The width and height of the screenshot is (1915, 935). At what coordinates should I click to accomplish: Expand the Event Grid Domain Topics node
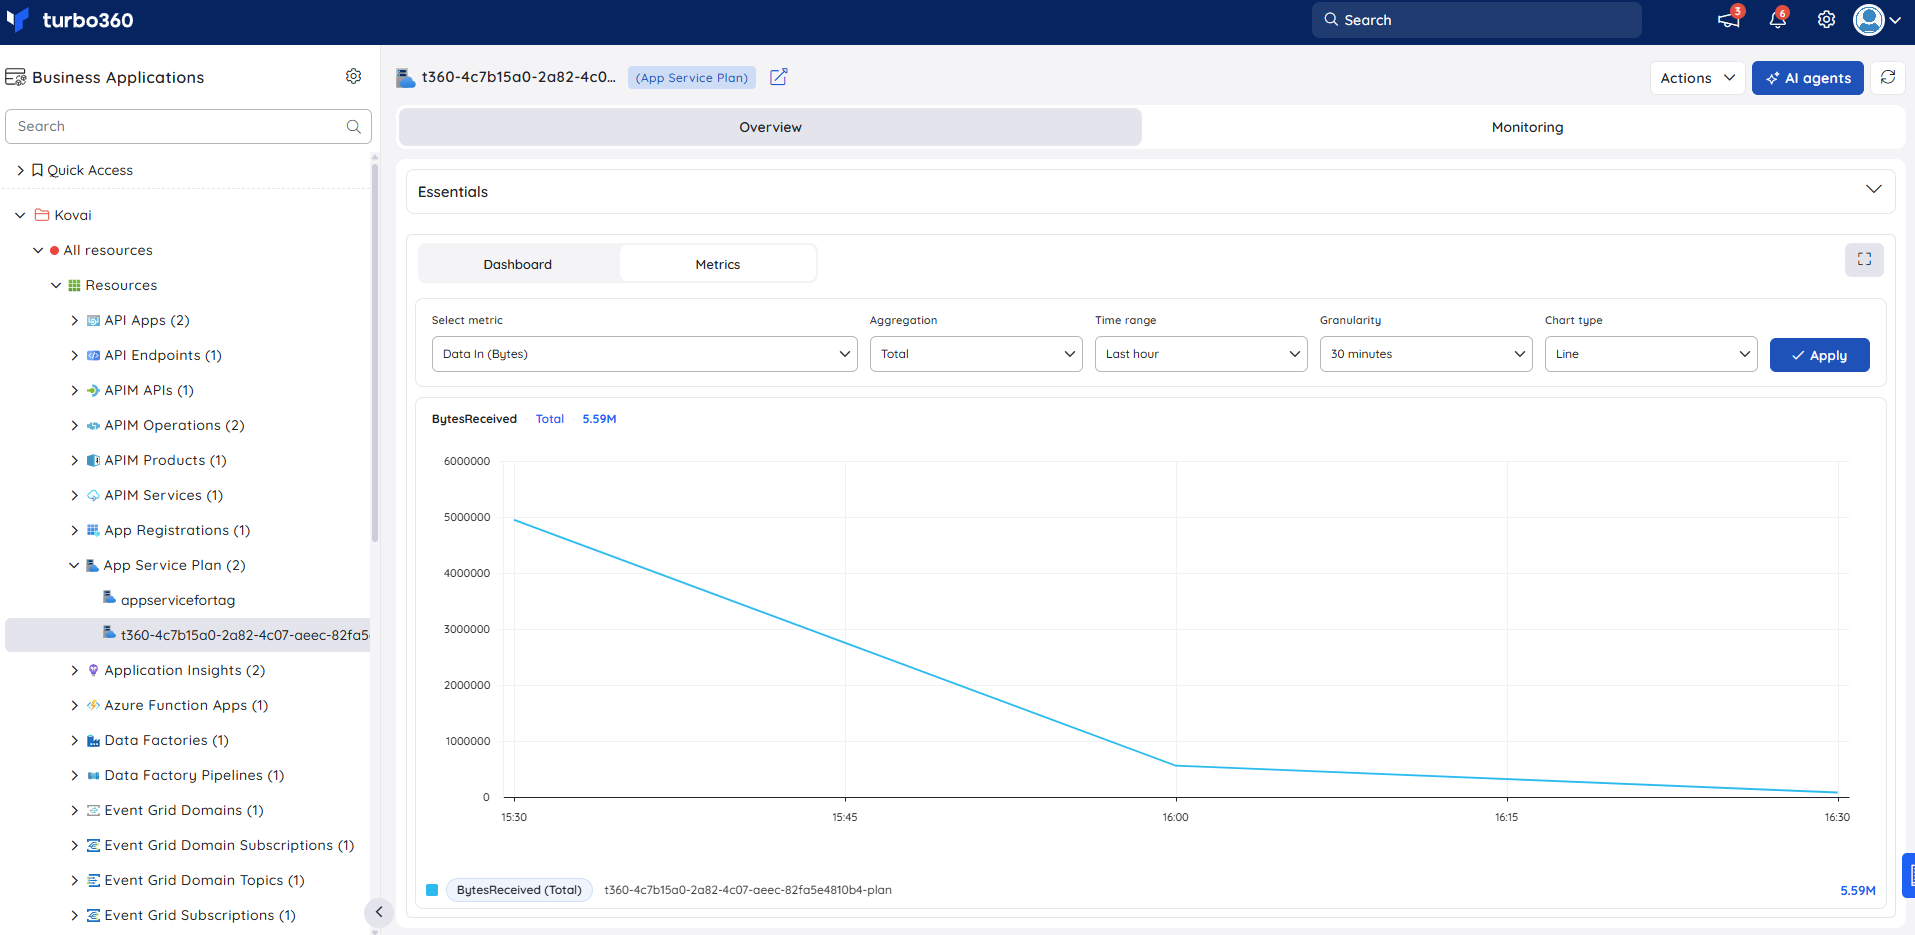[74, 880]
